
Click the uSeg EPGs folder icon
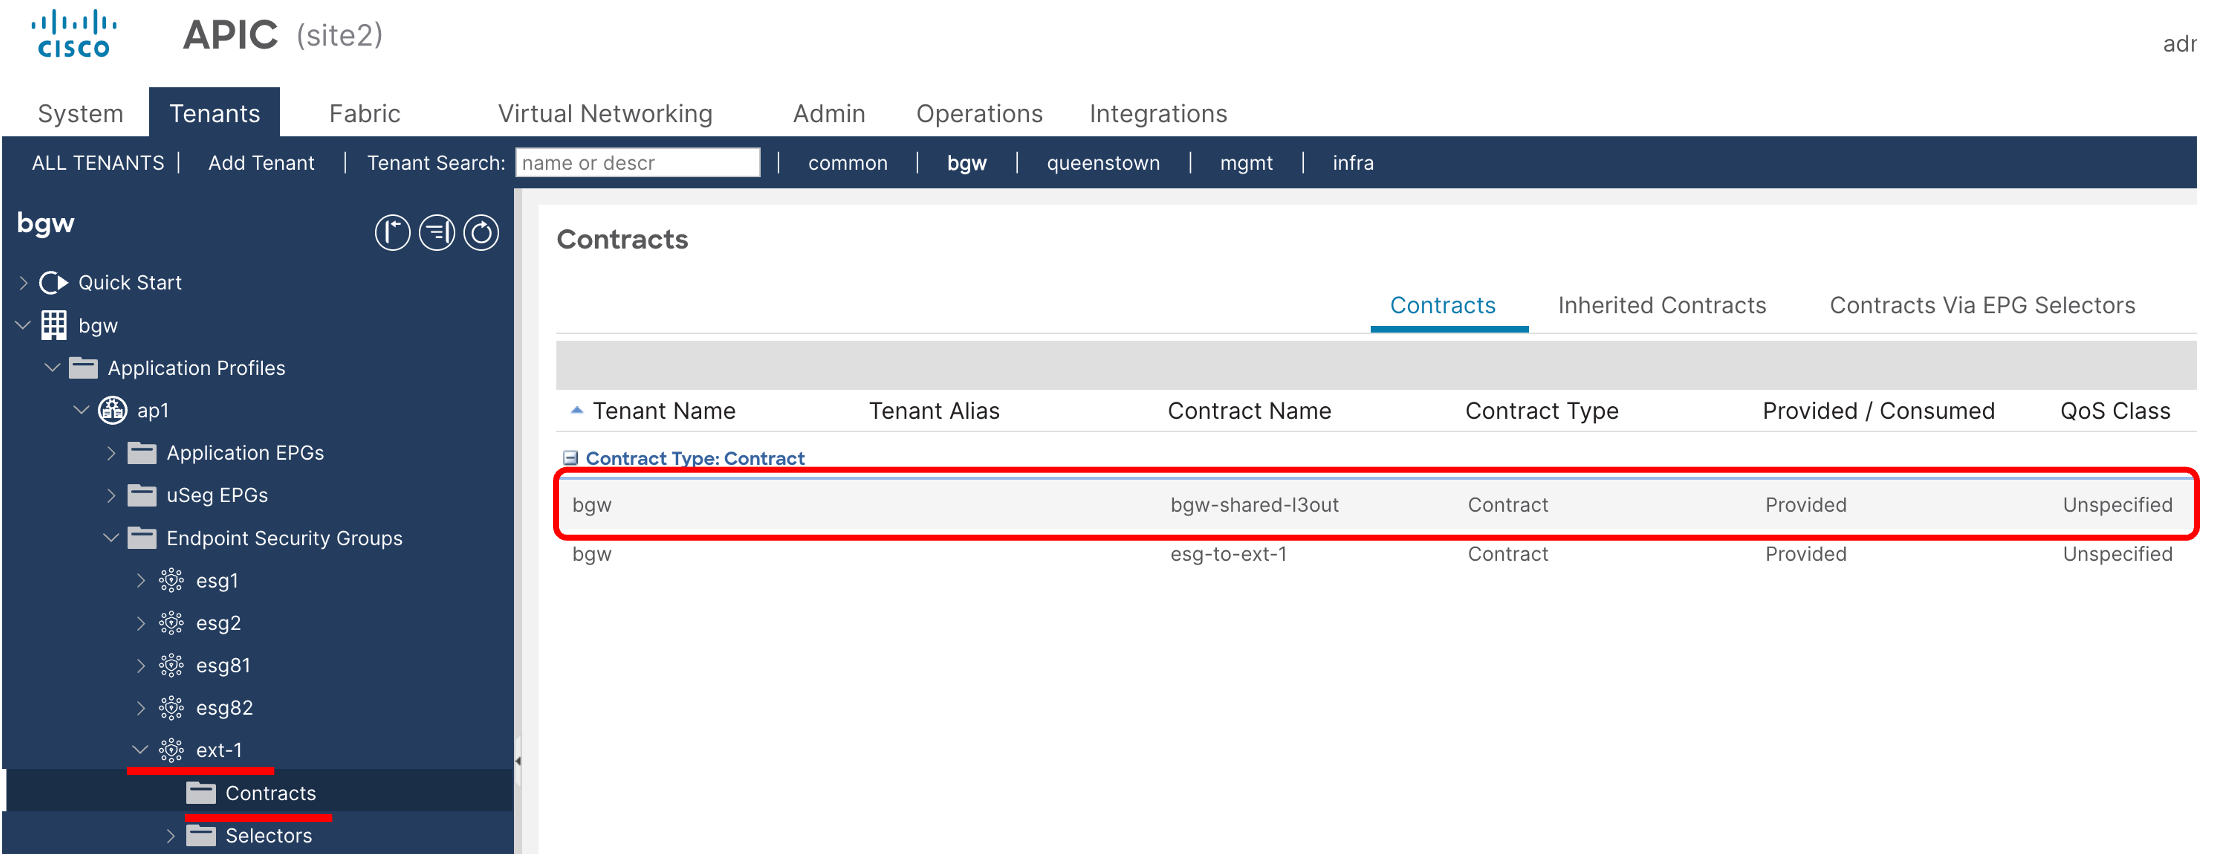tap(142, 495)
